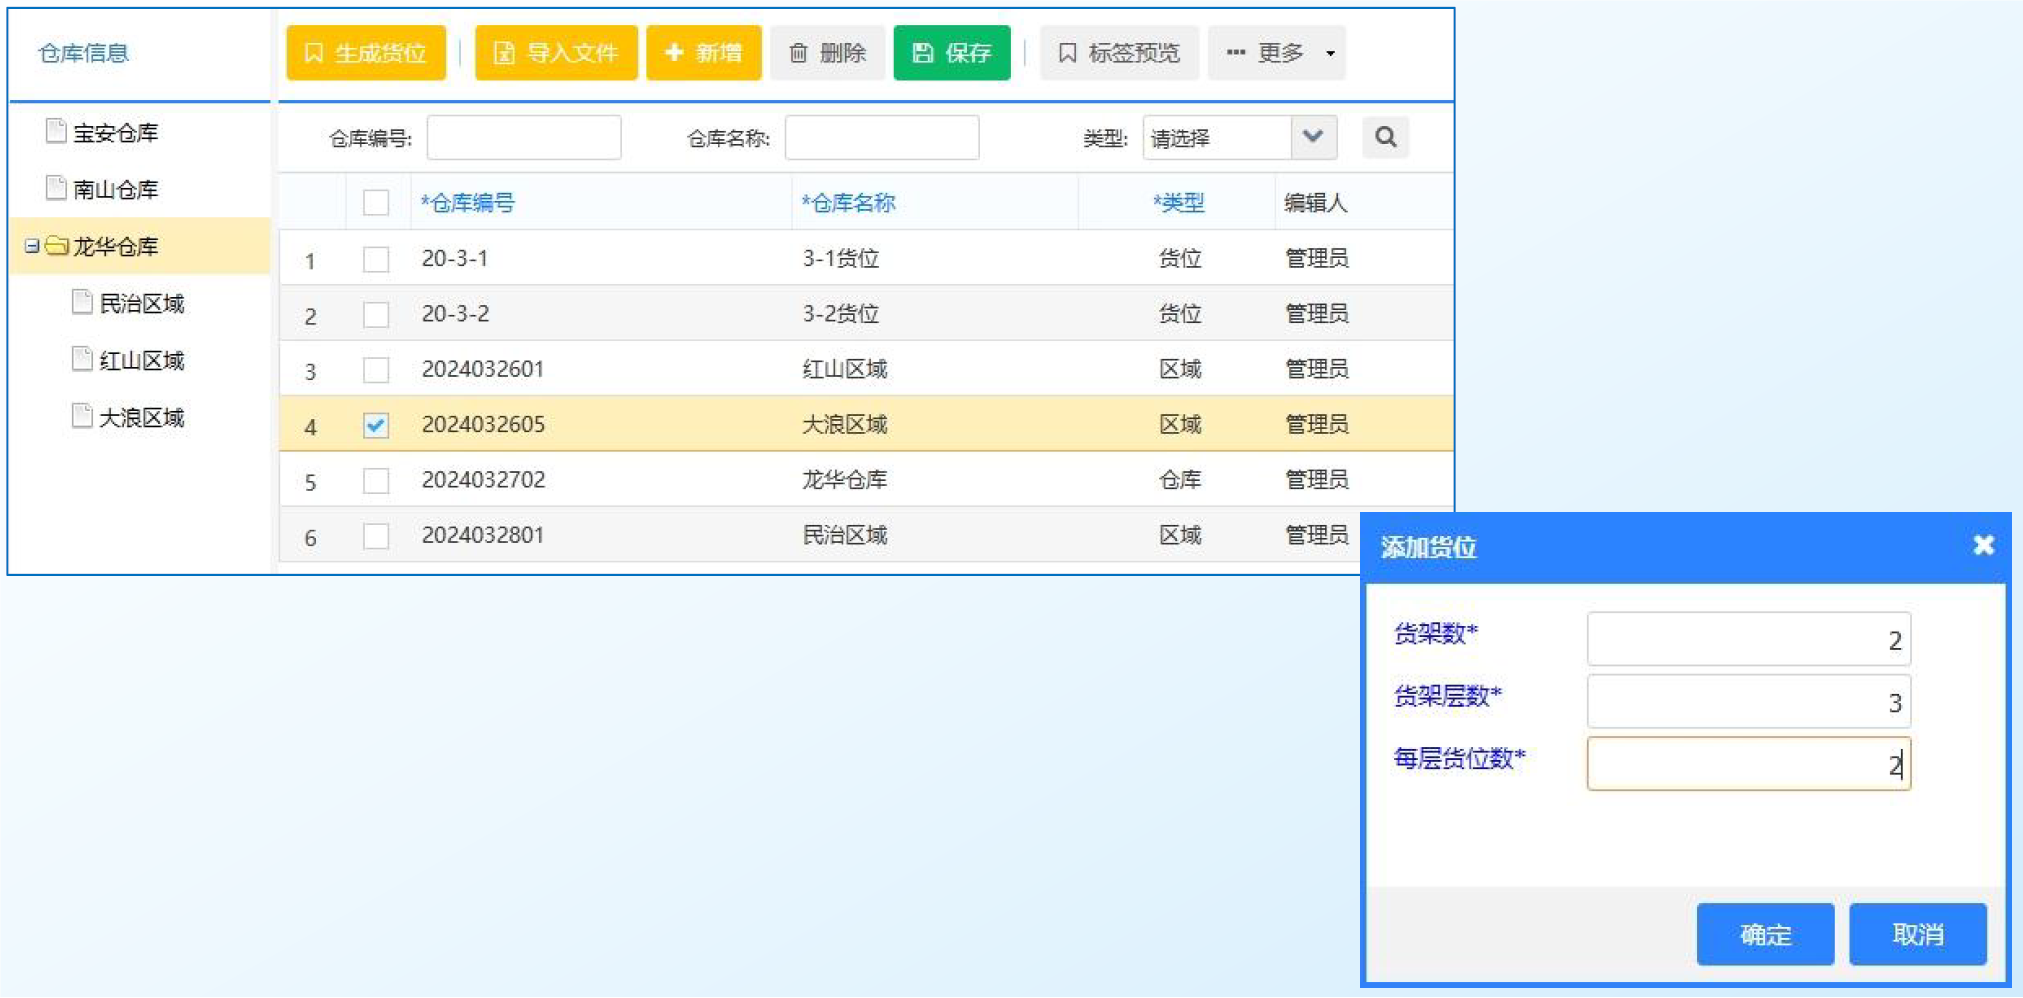Click the 导入文件 import button
This screenshot has width=2023, height=998.
pos(556,53)
